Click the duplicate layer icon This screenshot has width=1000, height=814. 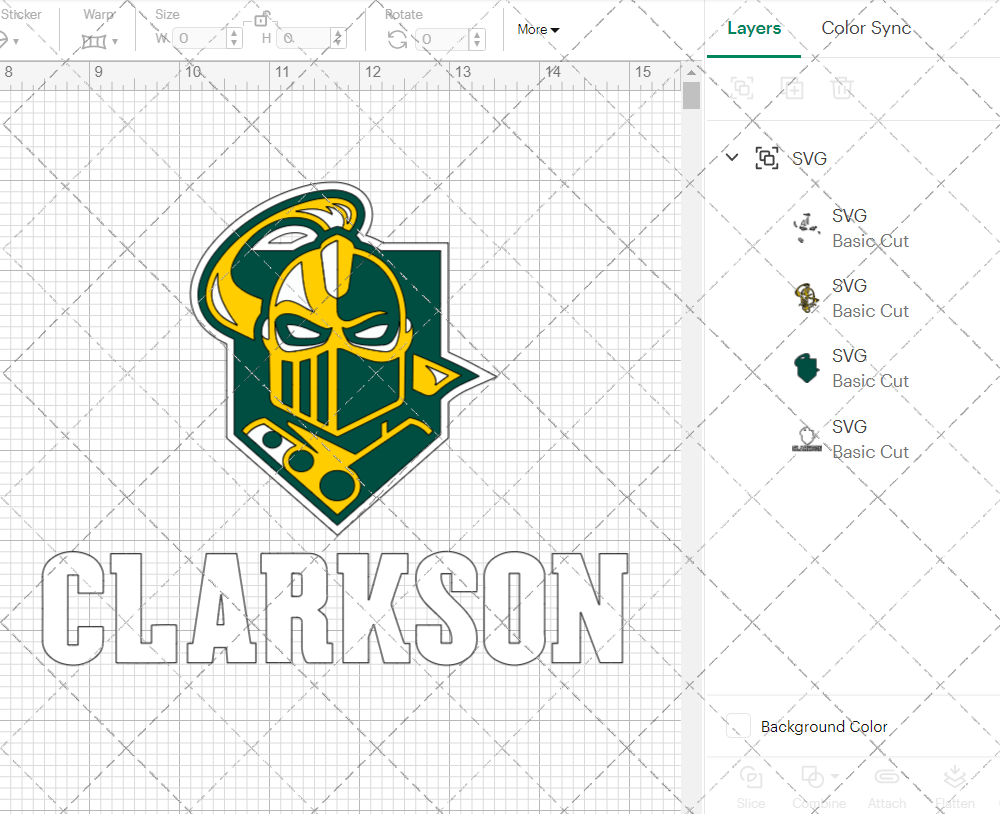coord(792,88)
